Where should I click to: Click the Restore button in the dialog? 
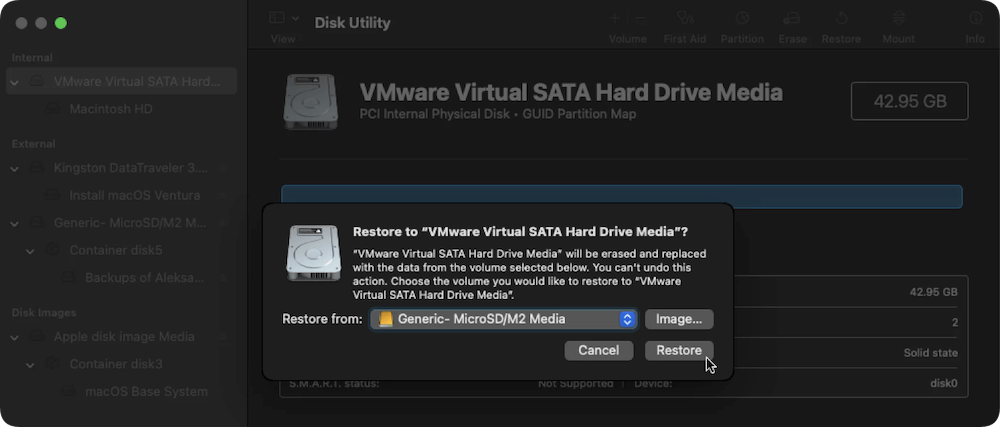[x=679, y=351]
